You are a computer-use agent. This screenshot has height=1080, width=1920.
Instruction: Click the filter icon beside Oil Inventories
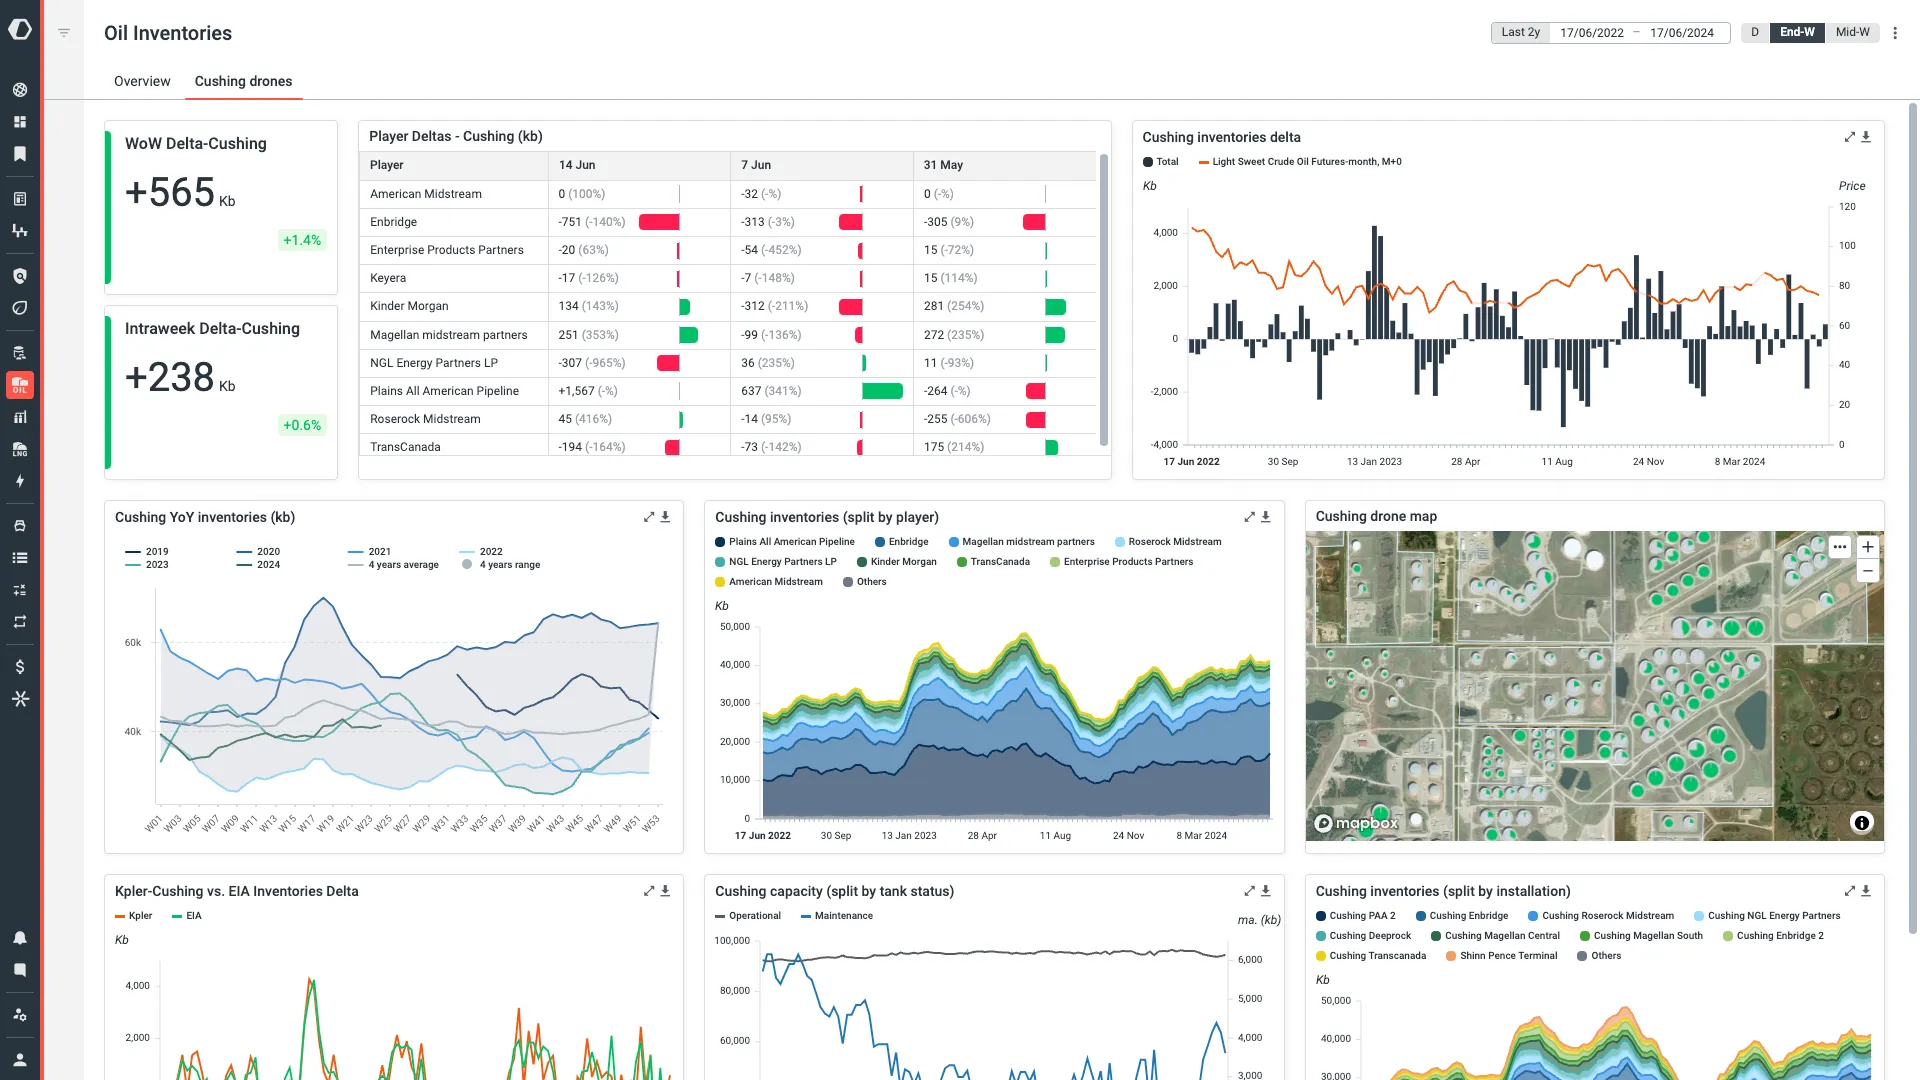click(x=64, y=33)
